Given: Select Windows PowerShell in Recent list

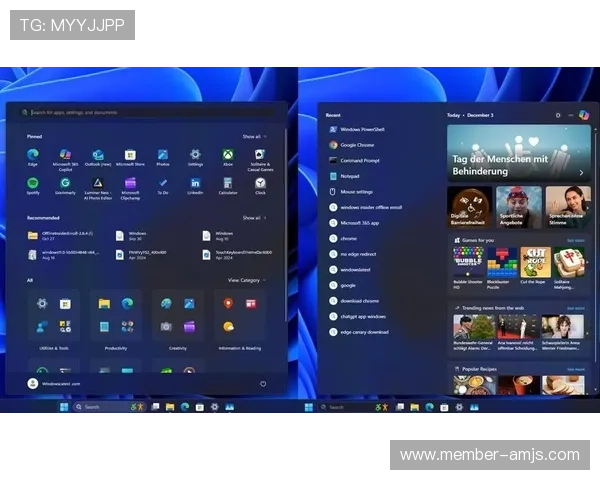Looking at the screenshot, I should 362,129.
